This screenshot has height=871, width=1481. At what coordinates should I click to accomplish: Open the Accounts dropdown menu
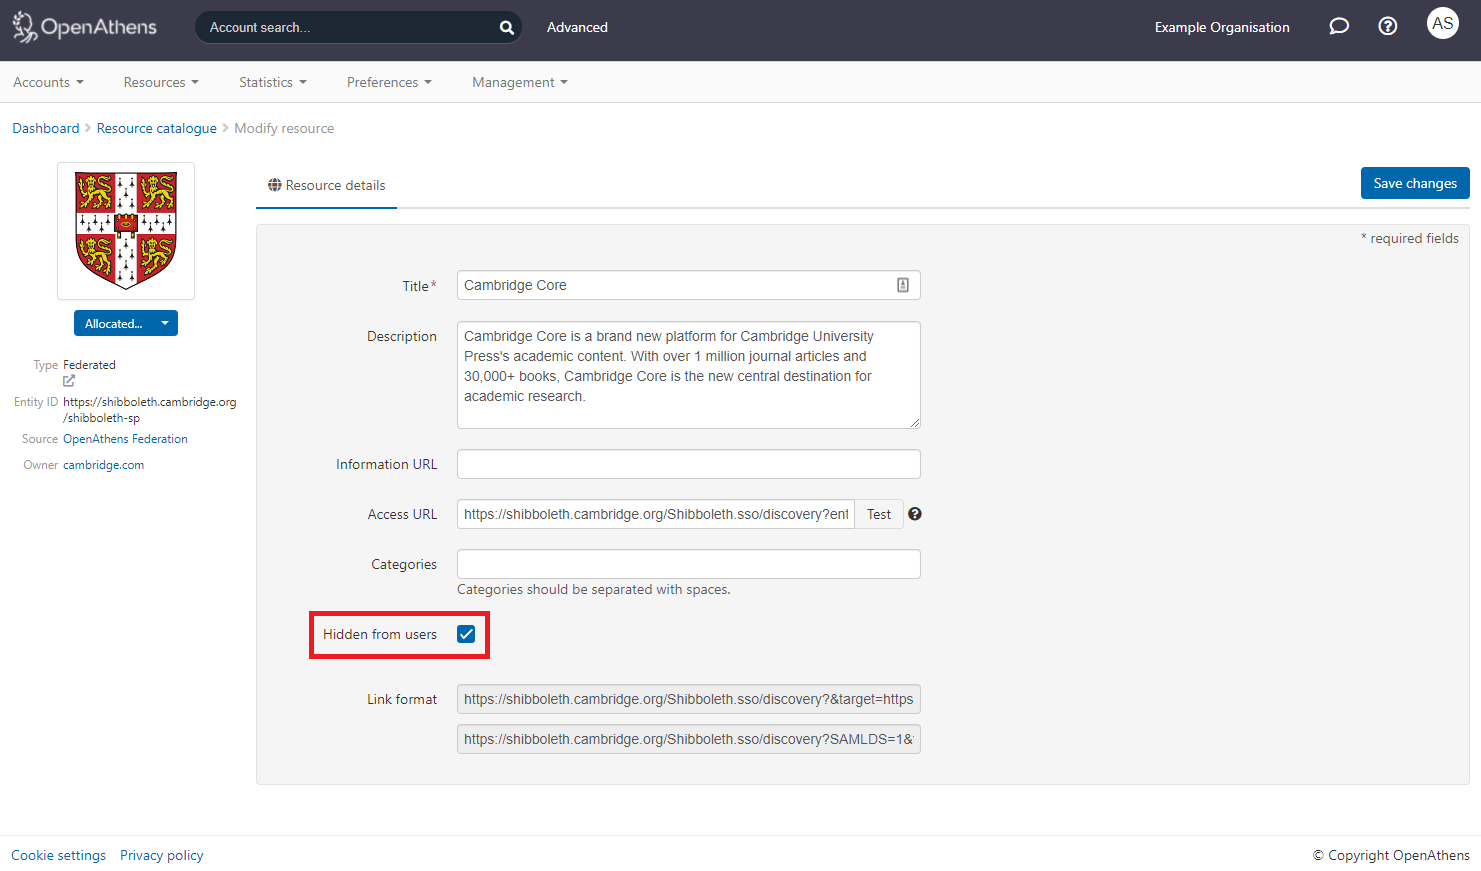click(48, 82)
